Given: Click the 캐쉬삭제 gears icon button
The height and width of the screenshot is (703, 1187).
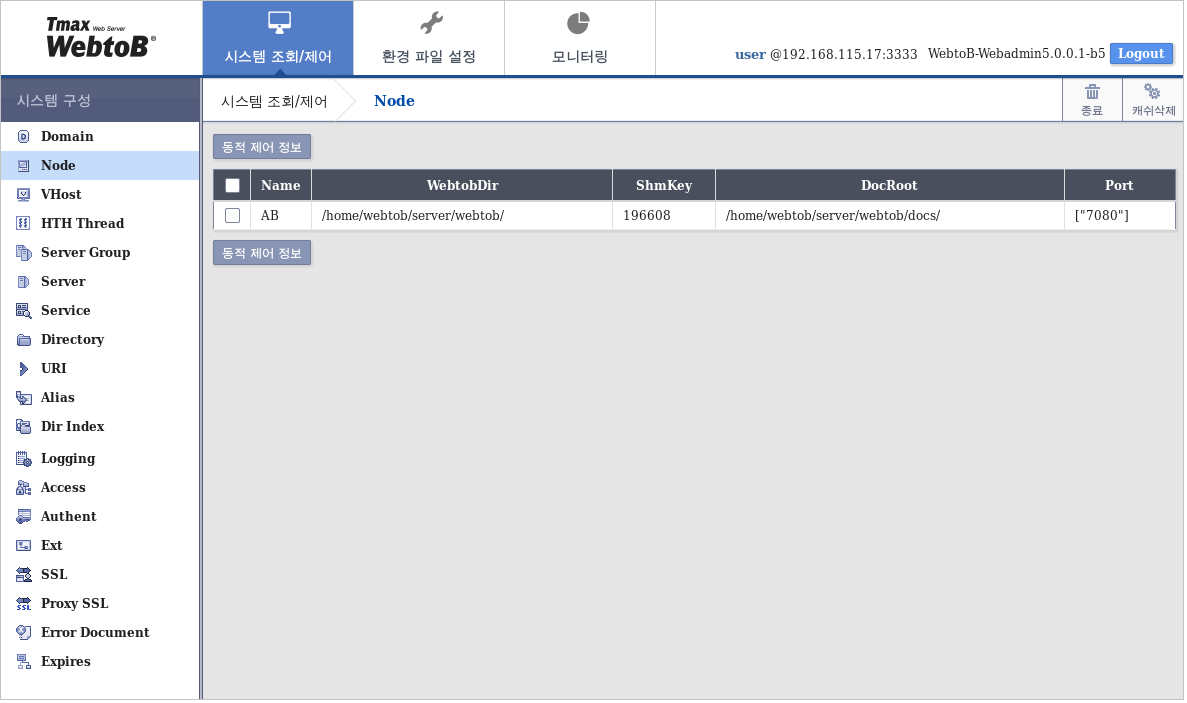Looking at the screenshot, I should click(x=1153, y=100).
